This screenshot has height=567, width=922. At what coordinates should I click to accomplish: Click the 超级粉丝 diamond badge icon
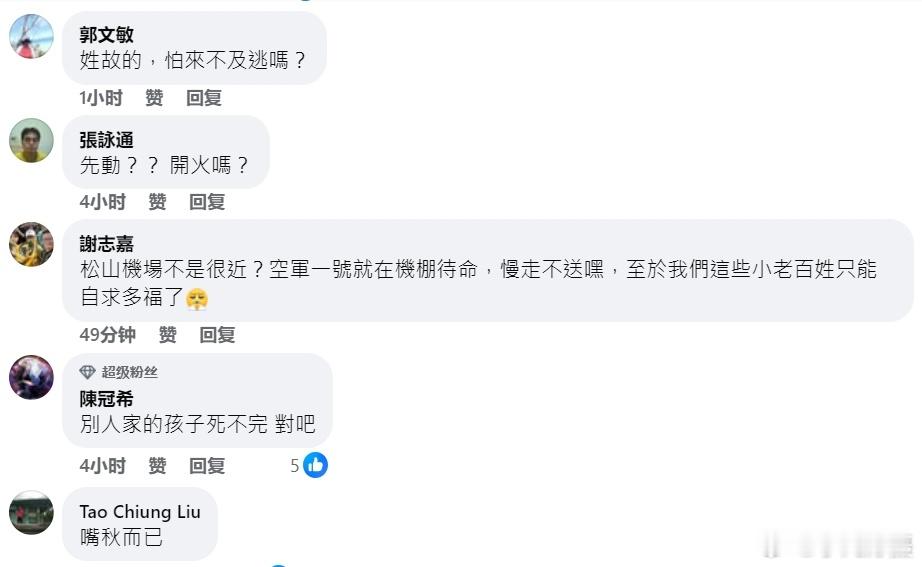coord(87,372)
